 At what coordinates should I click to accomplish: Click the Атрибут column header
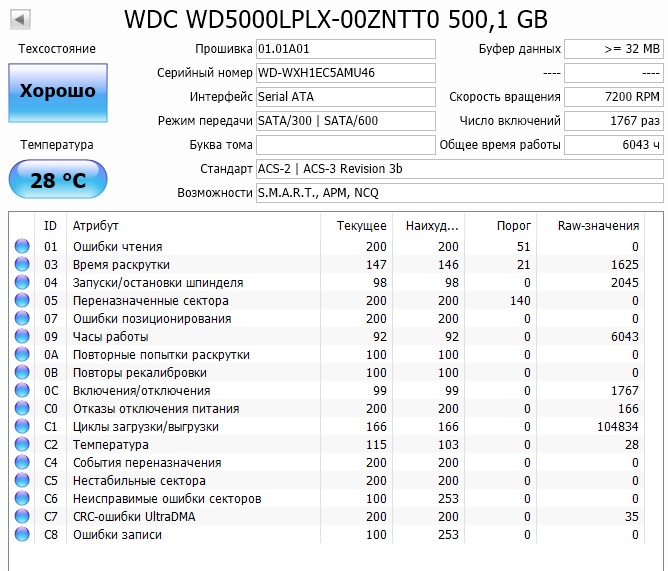tap(193, 225)
